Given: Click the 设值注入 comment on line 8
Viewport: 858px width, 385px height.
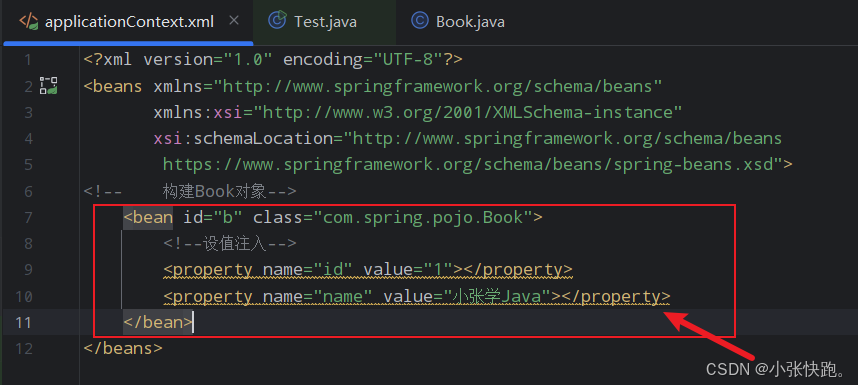Looking at the screenshot, I should [x=230, y=244].
